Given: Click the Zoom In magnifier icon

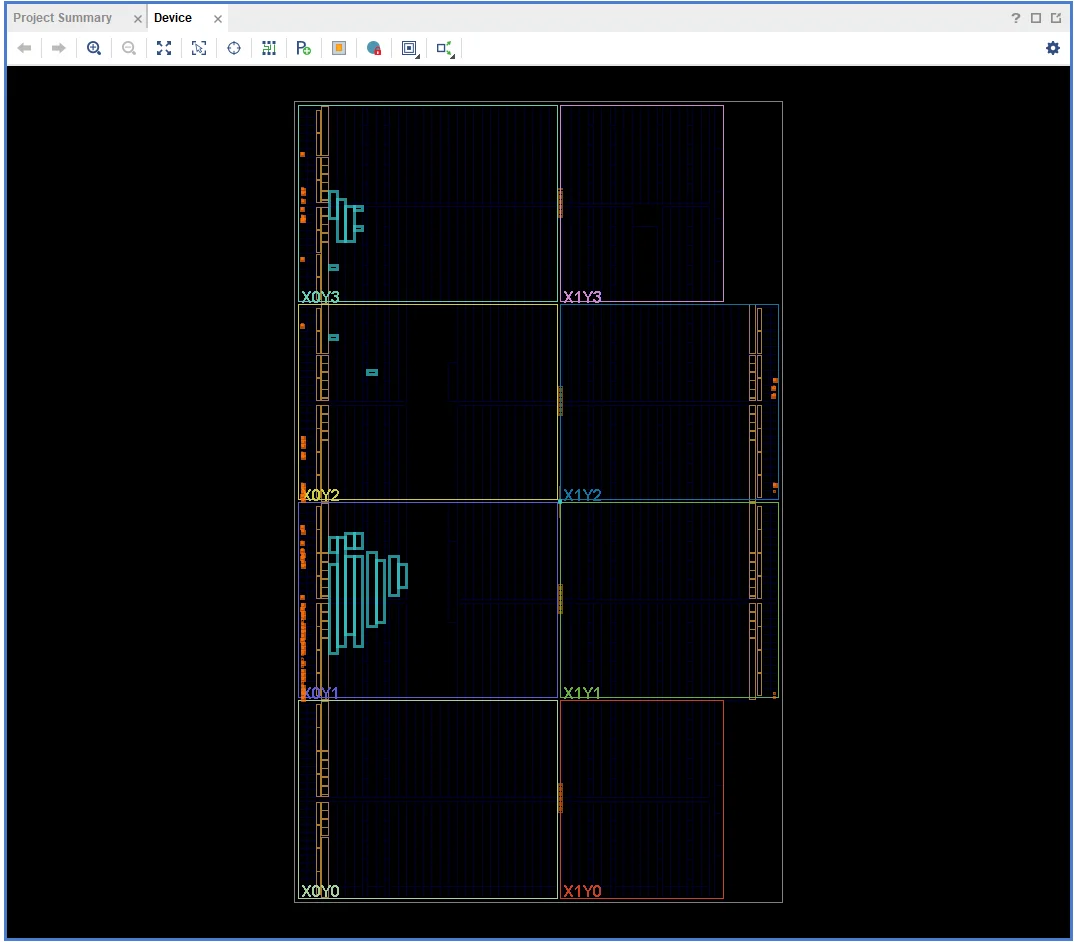Looking at the screenshot, I should (x=94, y=48).
